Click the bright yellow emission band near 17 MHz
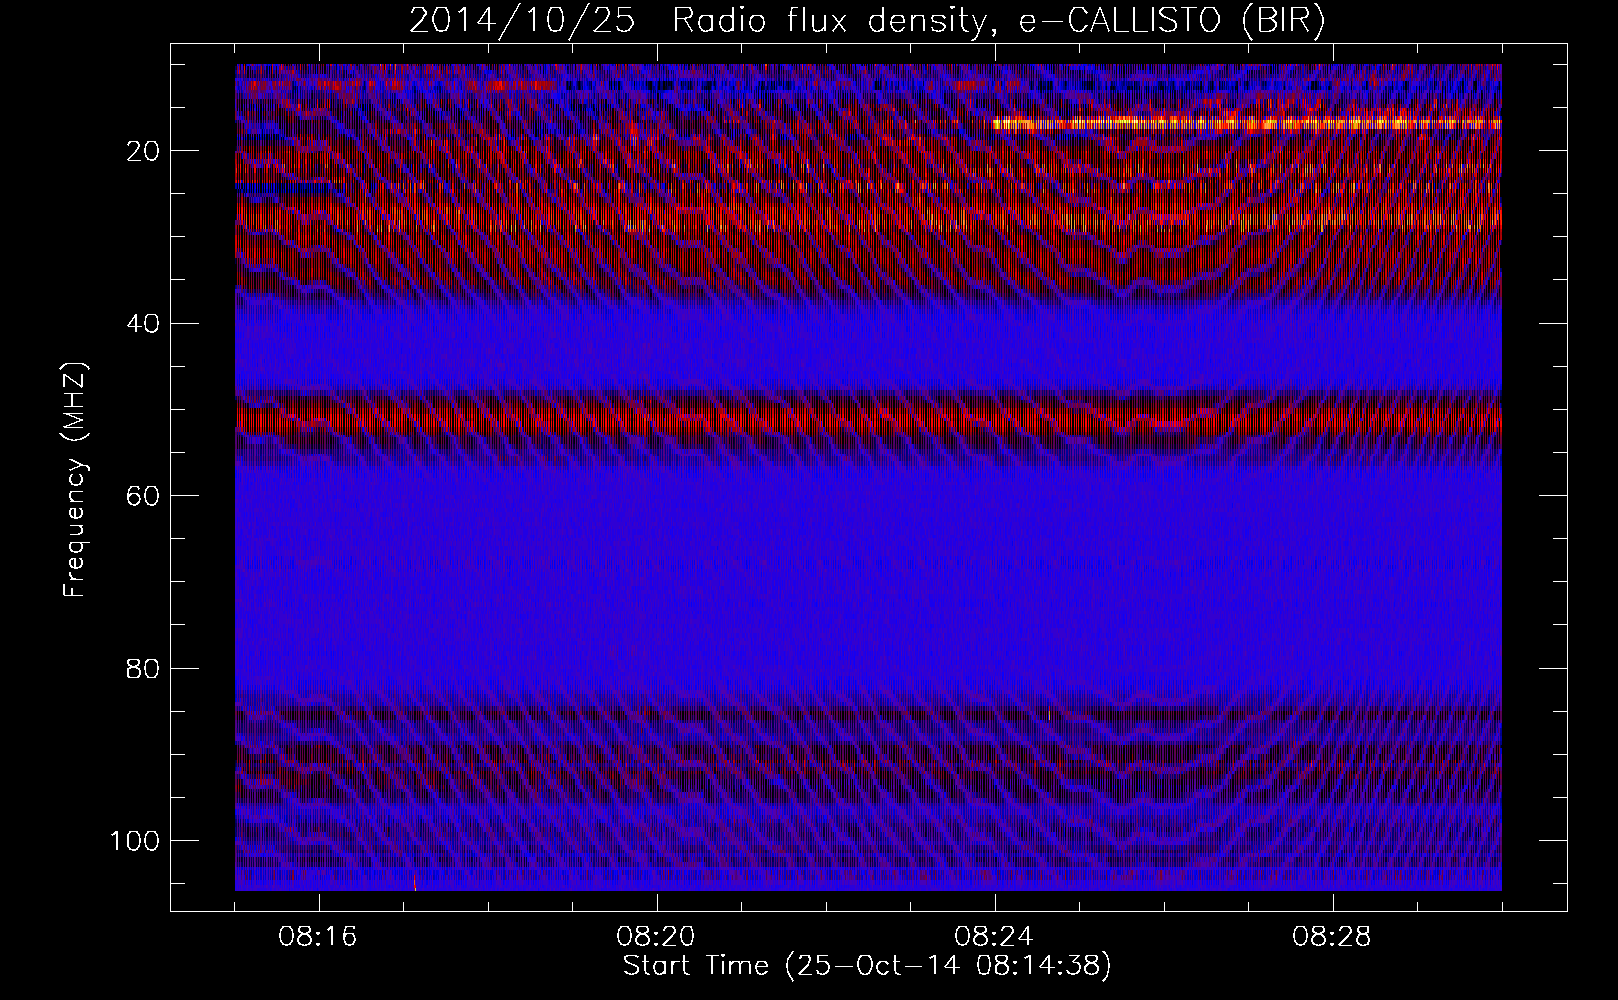 (1247, 124)
